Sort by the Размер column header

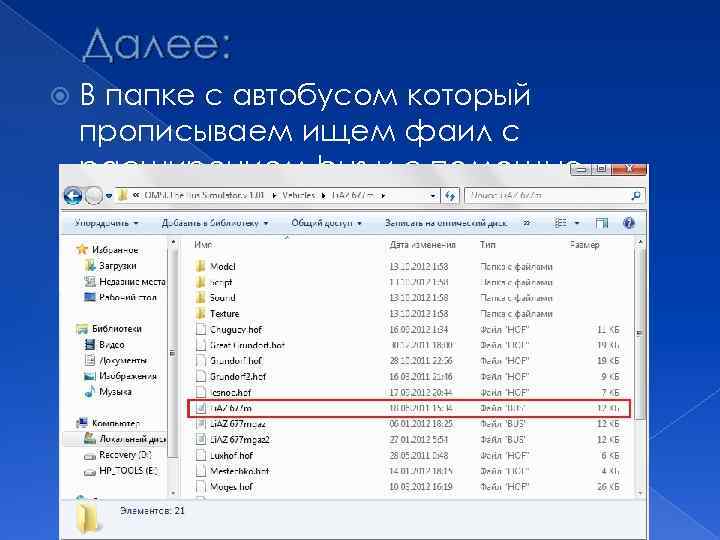(584, 245)
